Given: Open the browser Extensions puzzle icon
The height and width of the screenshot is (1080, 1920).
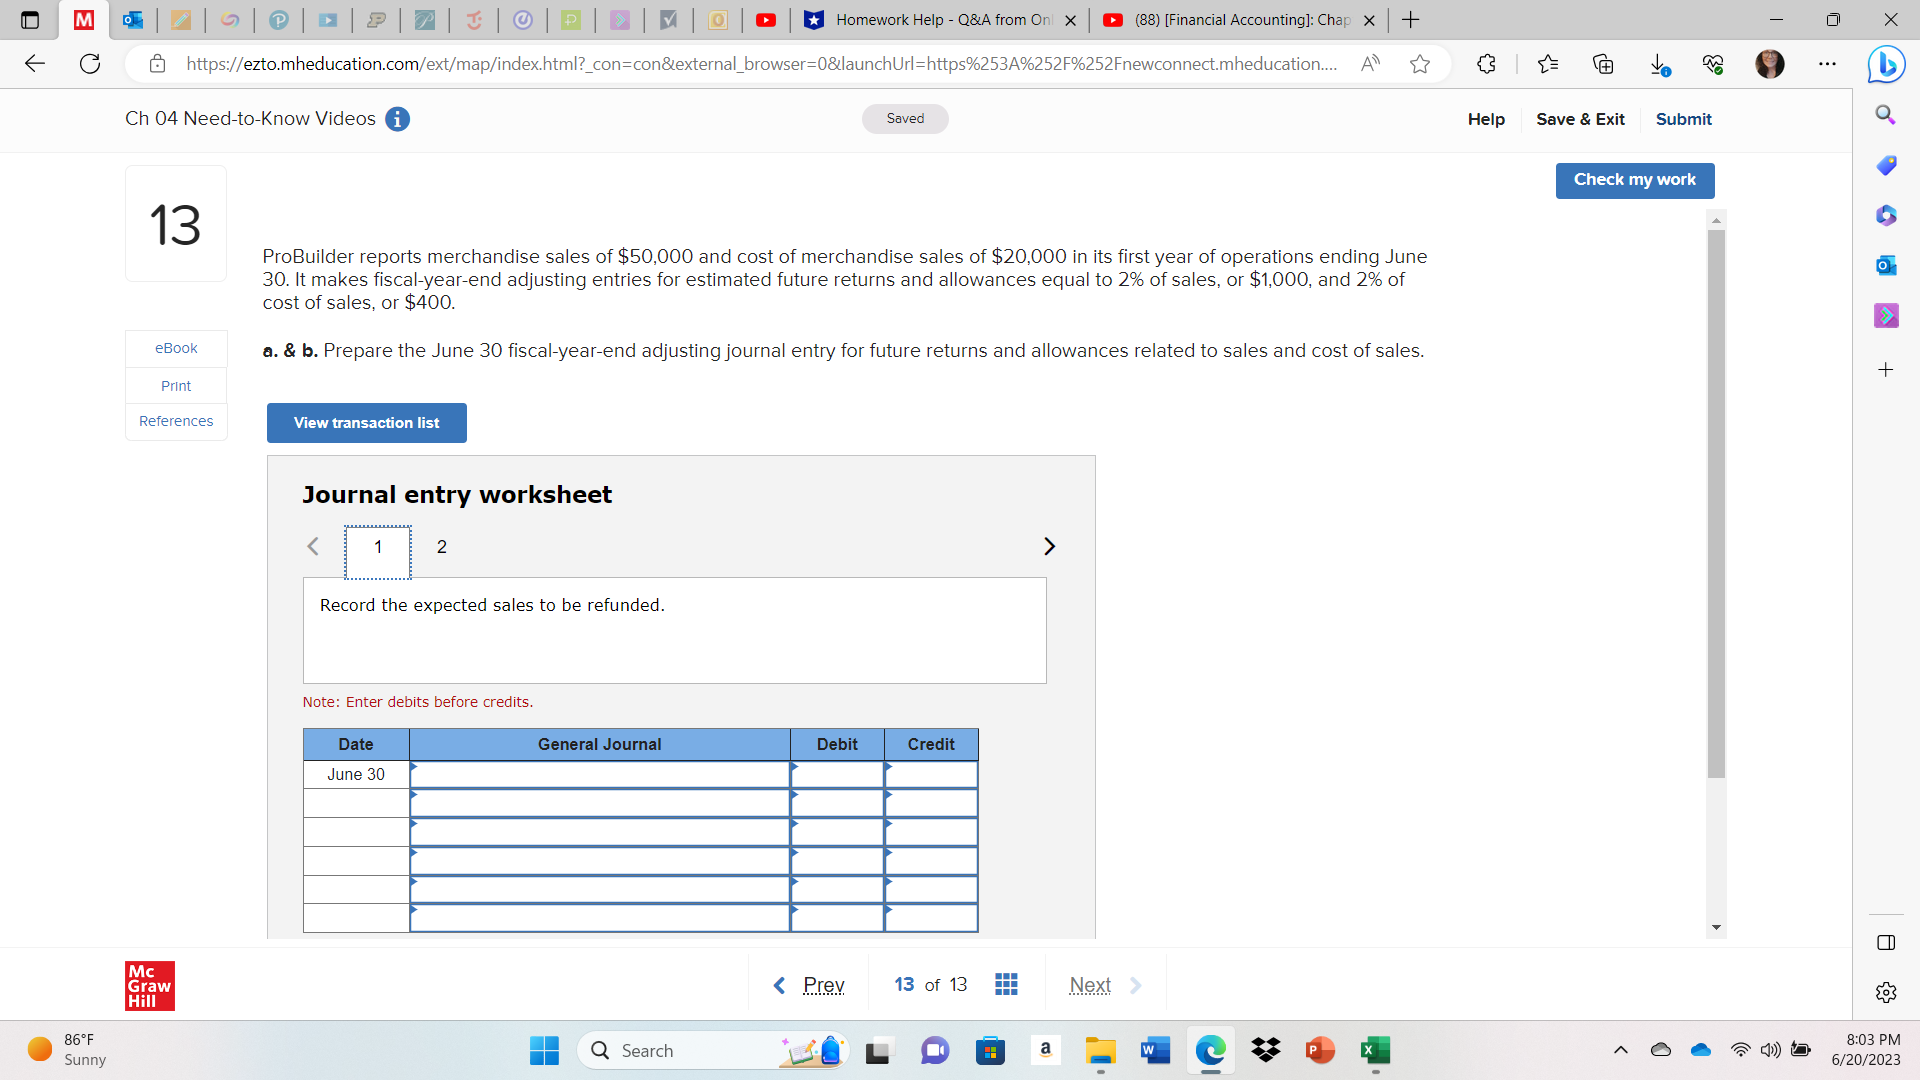Looking at the screenshot, I should (x=1486, y=64).
